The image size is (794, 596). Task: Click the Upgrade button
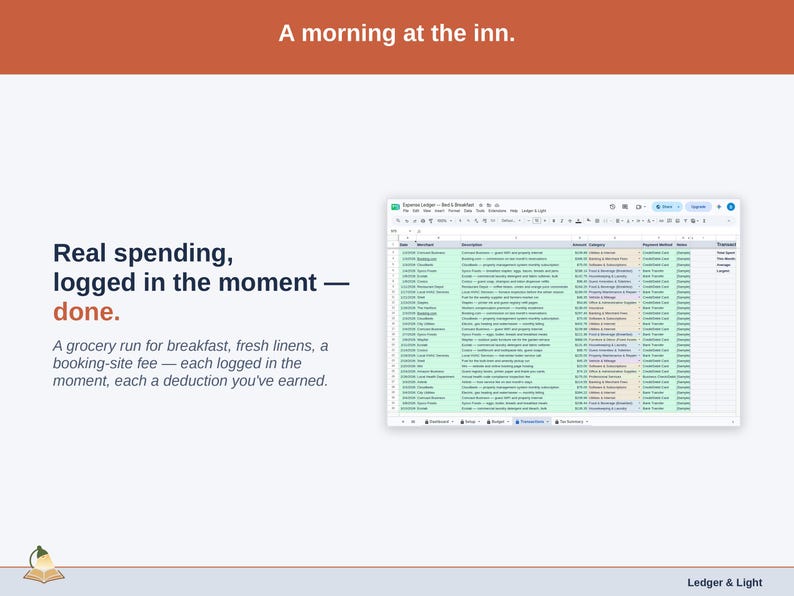click(698, 207)
